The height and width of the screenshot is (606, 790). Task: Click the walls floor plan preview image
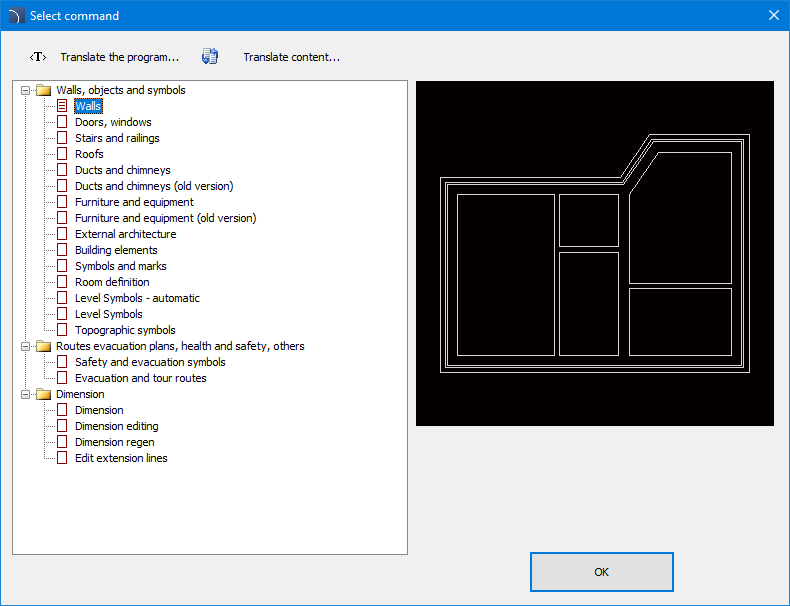point(594,253)
